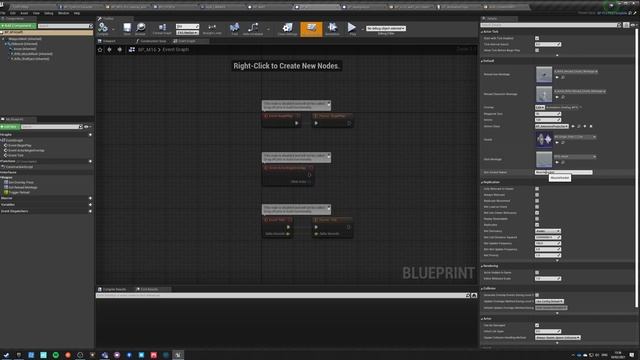Click the Compile toolbar icon
Screen dimensions: 640x360
(103, 28)
